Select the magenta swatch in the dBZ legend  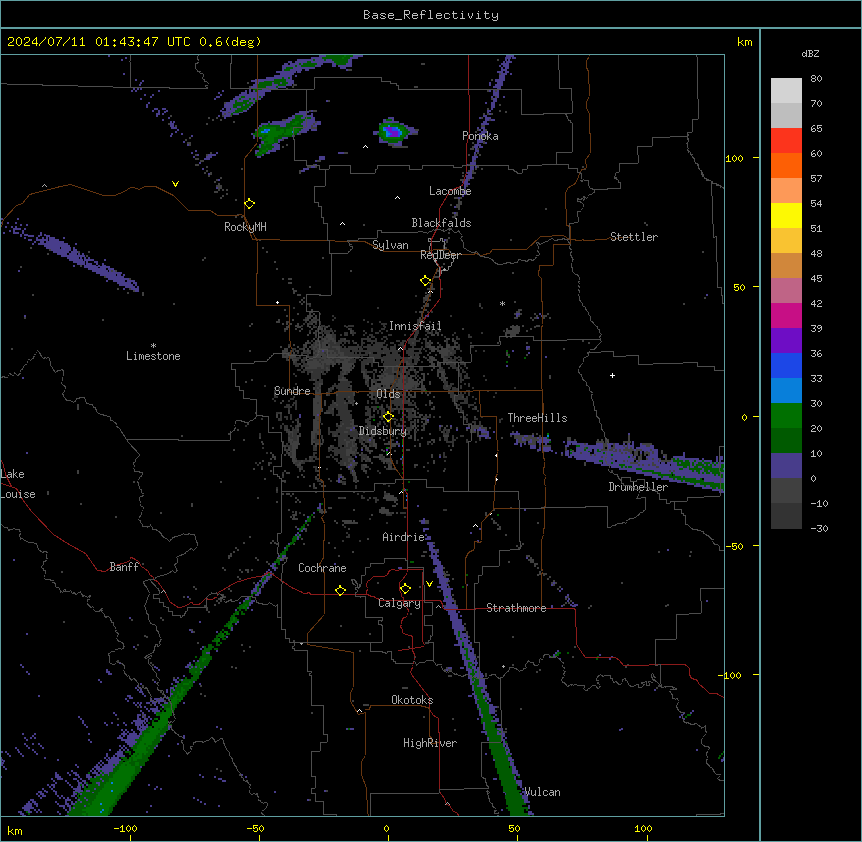click(x=786, y=315)
